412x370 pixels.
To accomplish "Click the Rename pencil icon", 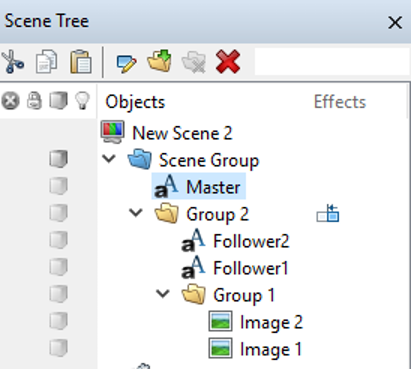I will (126, 64).
